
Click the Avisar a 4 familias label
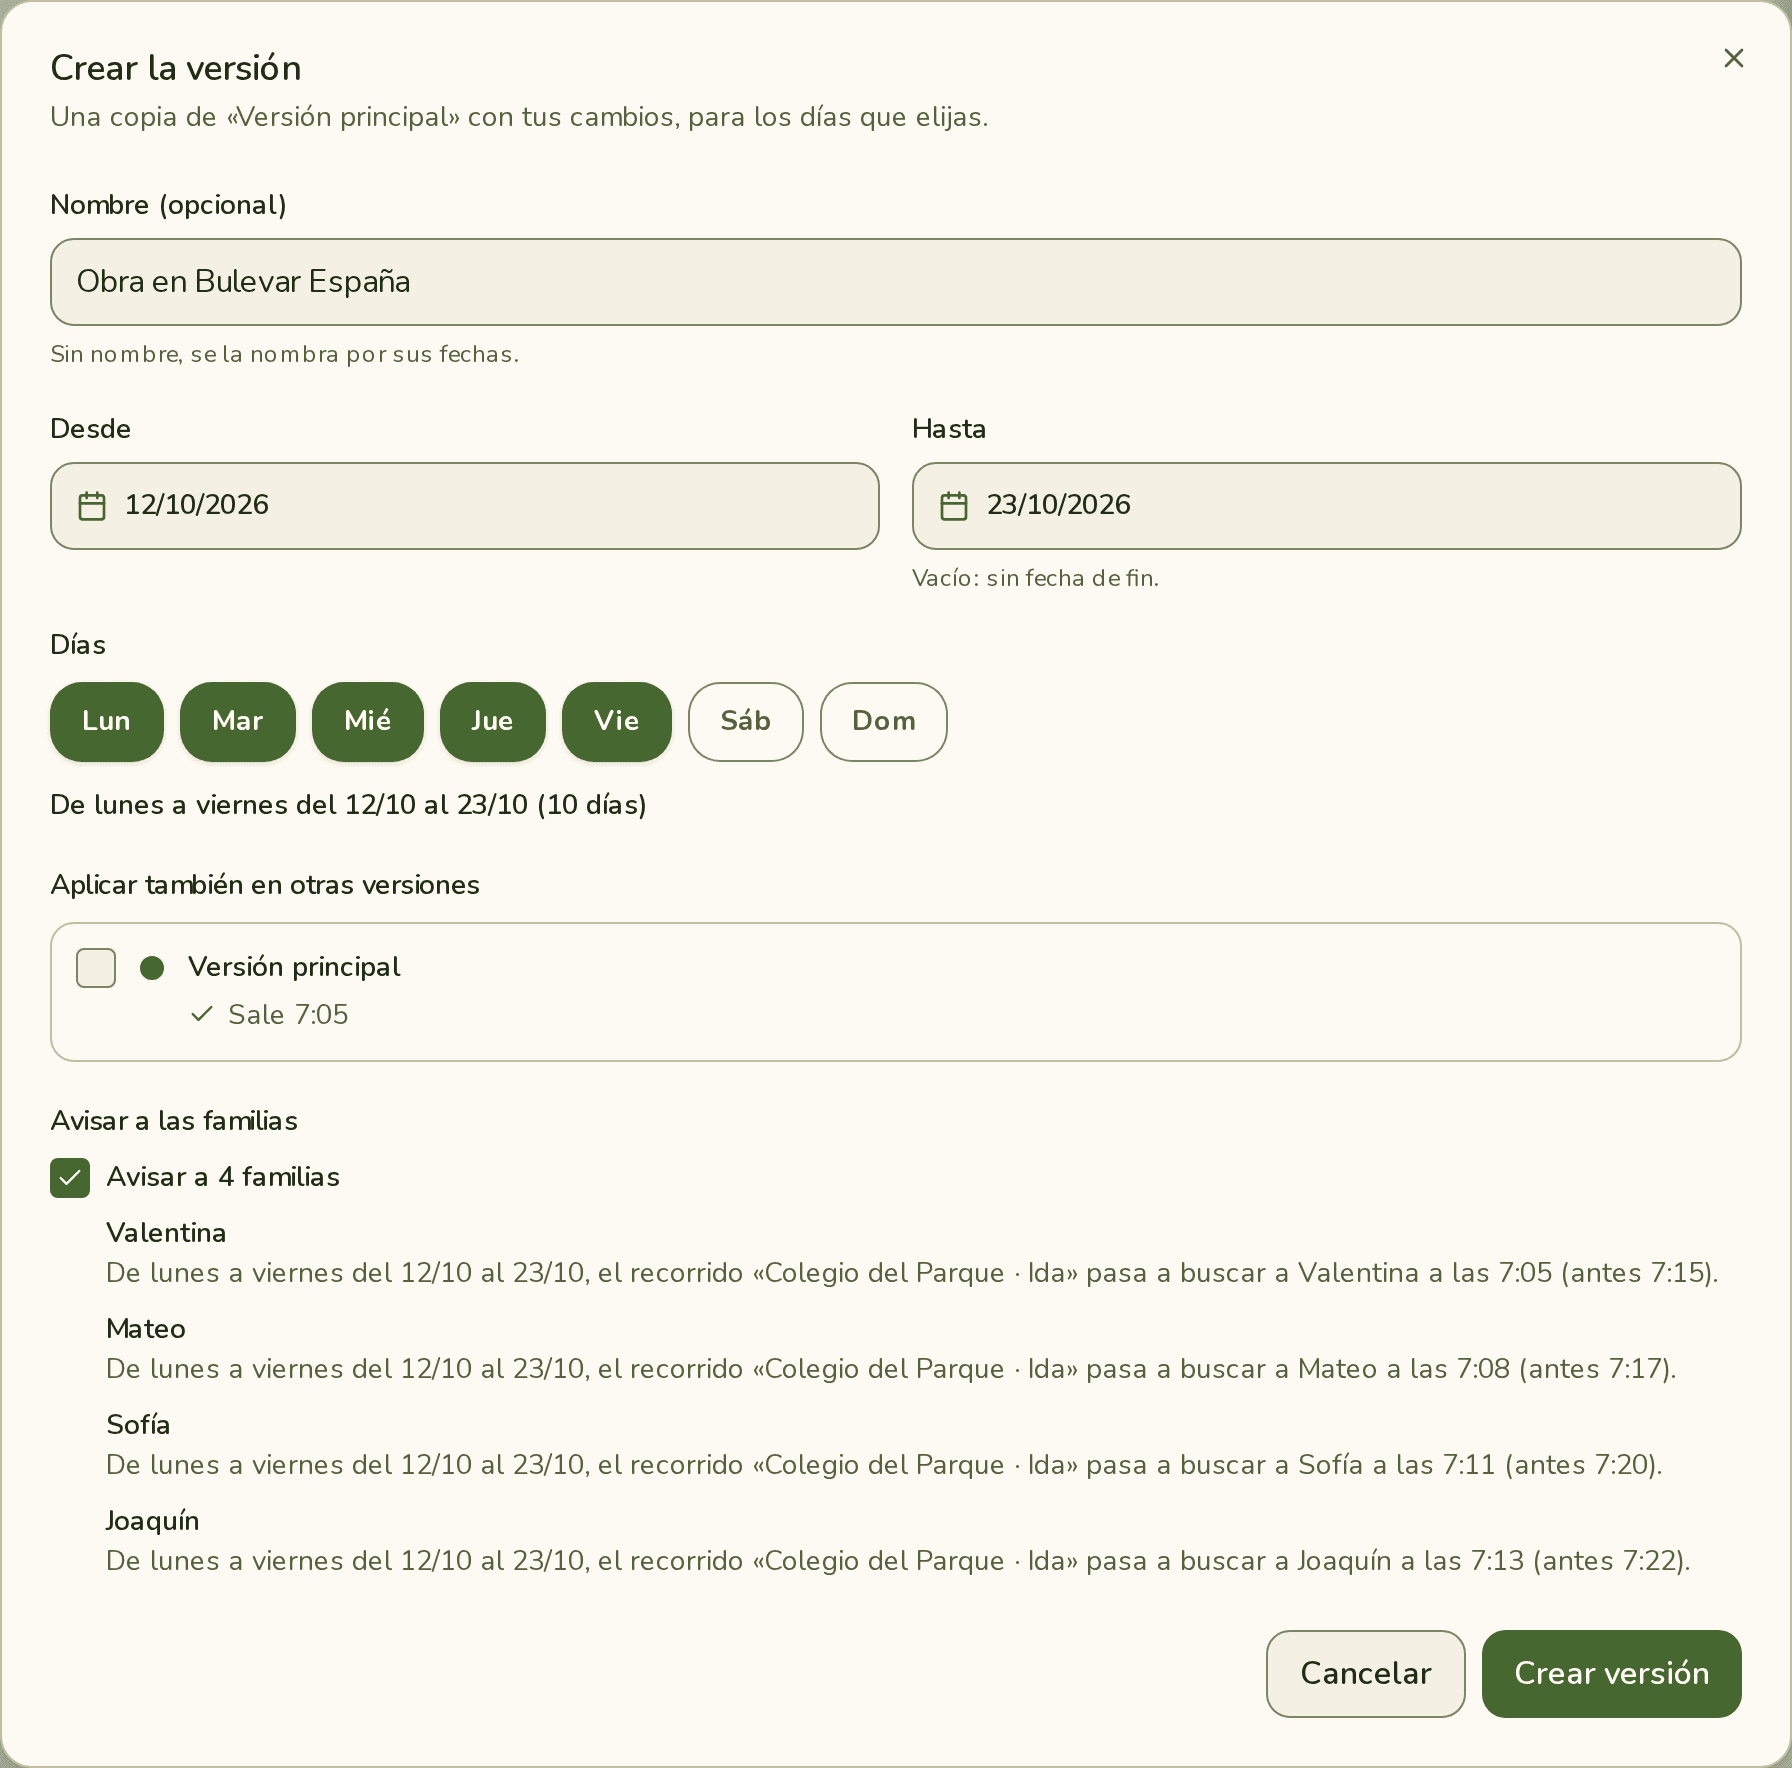click(223, 1177)
